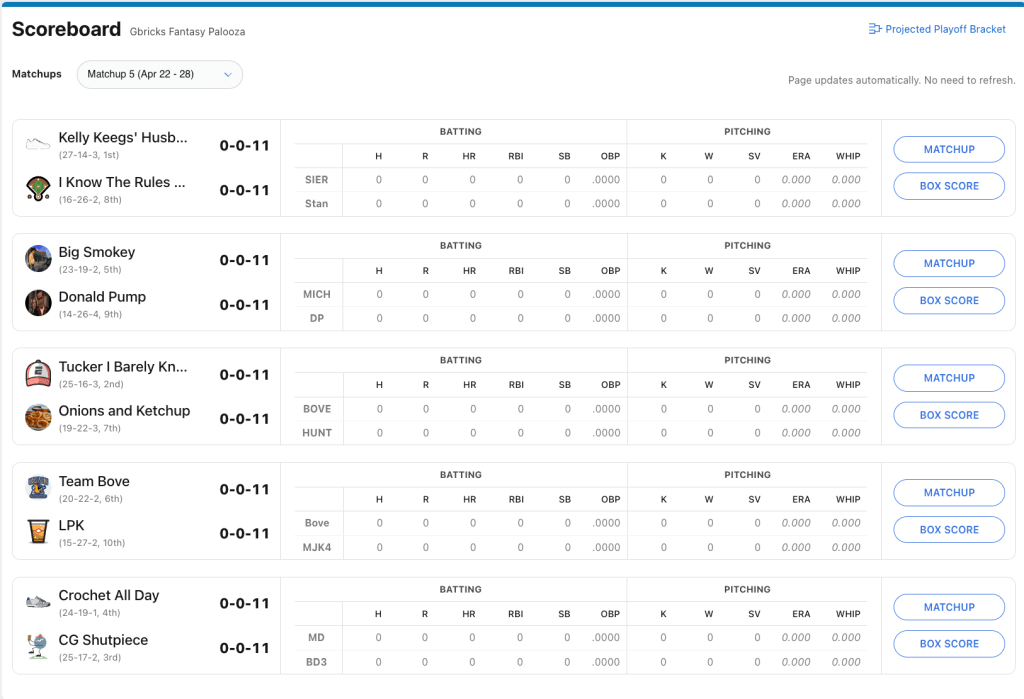Image resolution: width=1024 pixels, height=699 pixels.
Task: Click Tucker I Barely Kn... cap logo
Action: pos(38,373)
